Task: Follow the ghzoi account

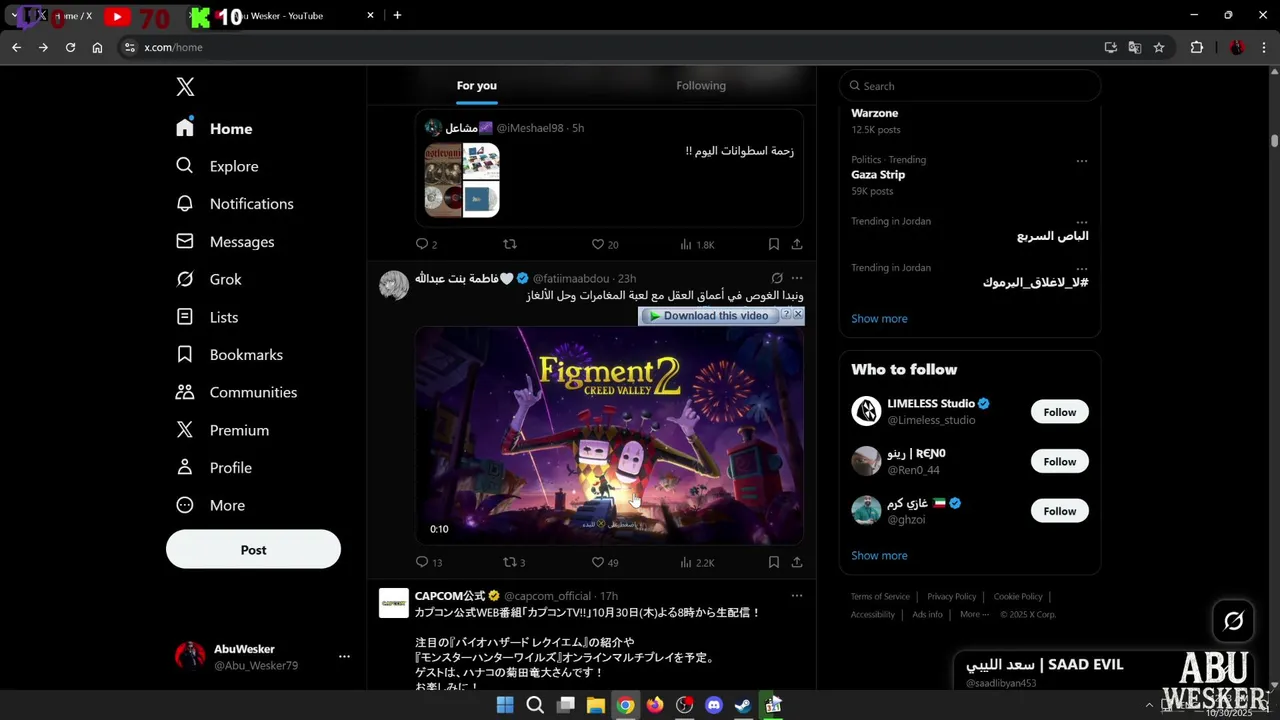Action: pos(1059,511)
